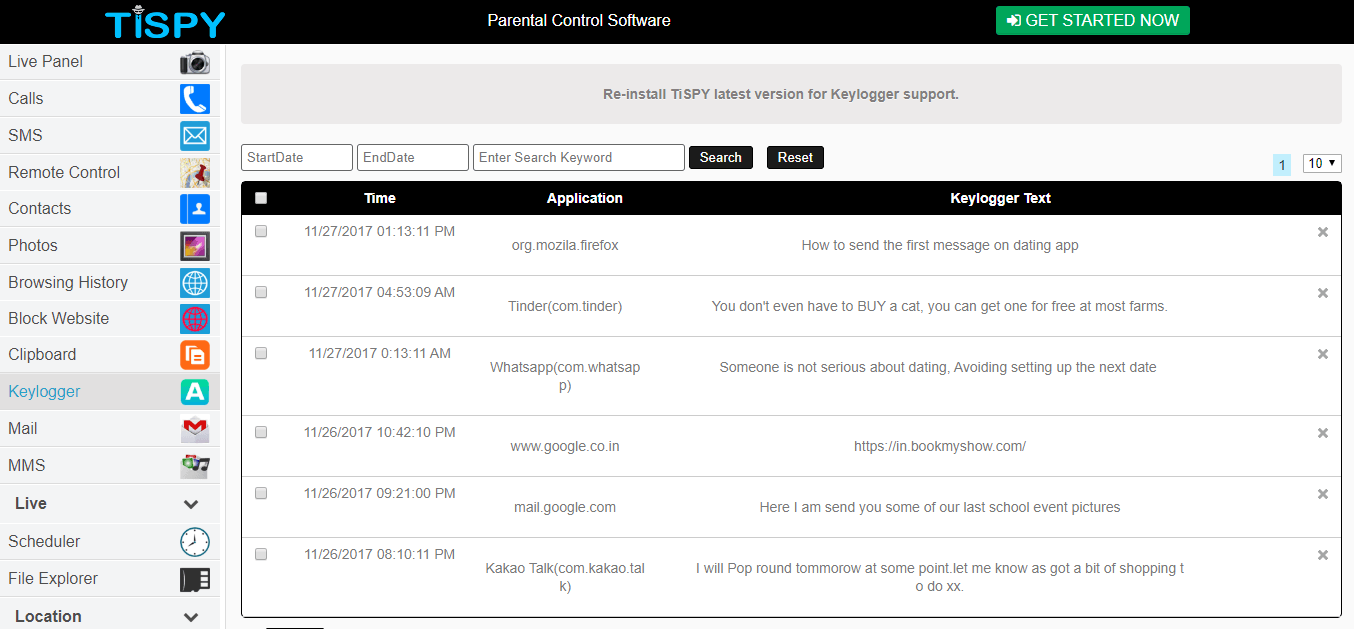Click the File Explorer SD card icon
Screen dimensions: 1354x629
[x=195, y=579]
